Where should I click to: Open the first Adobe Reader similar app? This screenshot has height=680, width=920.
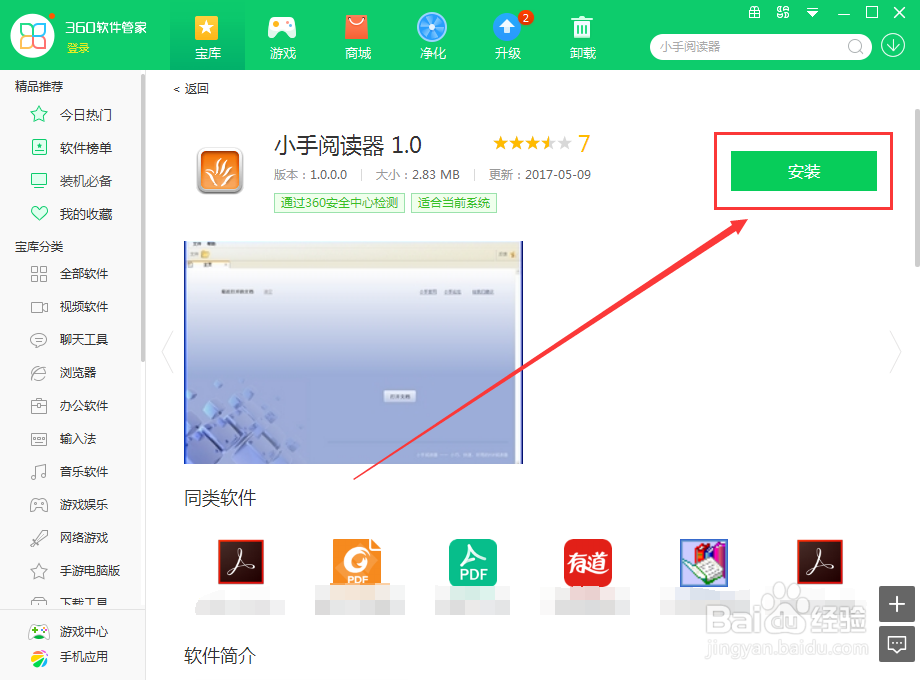[x=241, y=562]
